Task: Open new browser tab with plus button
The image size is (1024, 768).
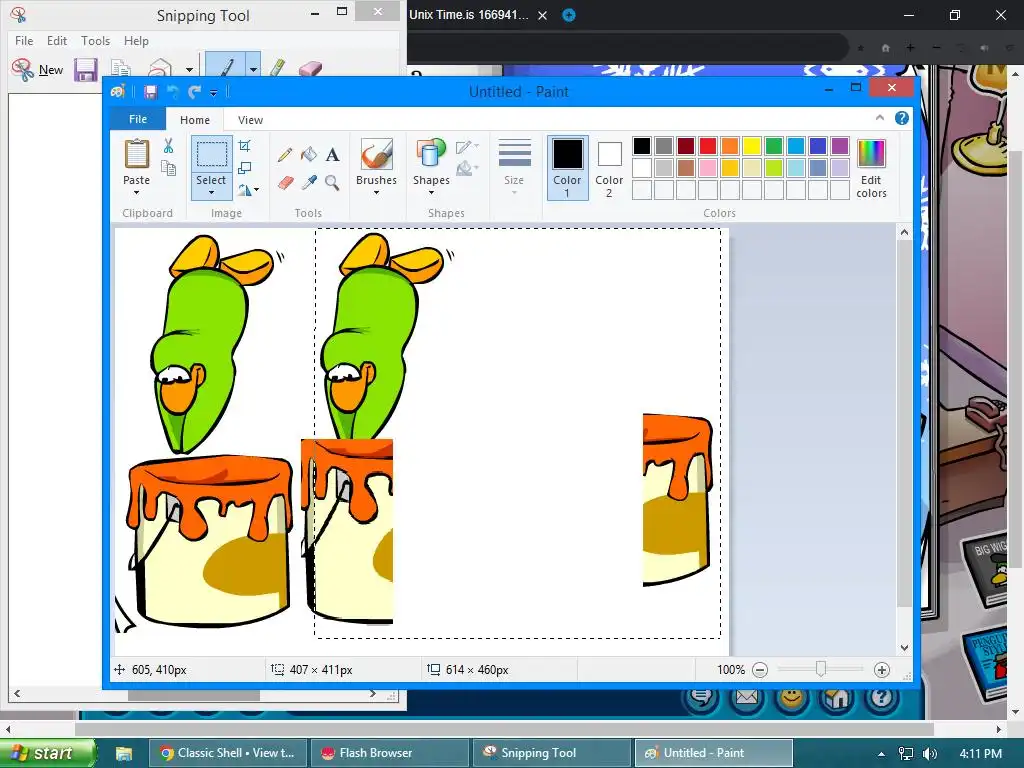Action: 569,15
